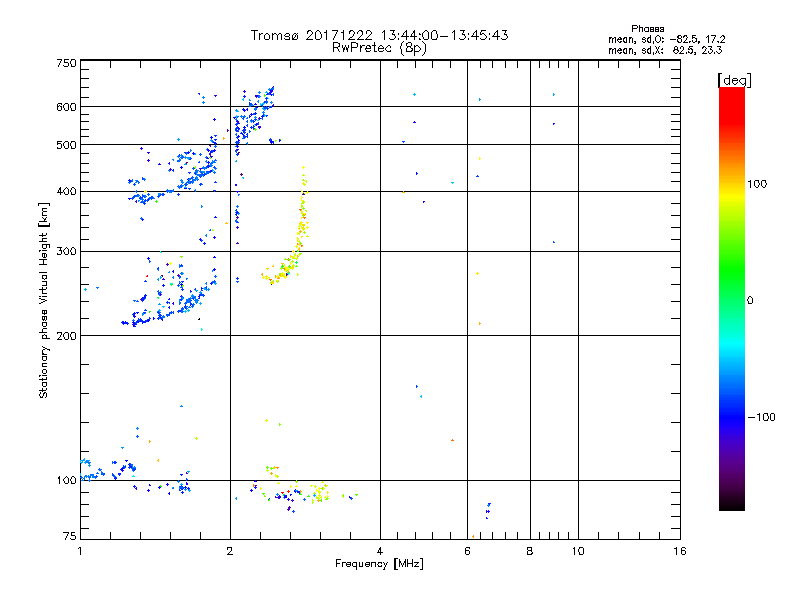Click the frequency axis tick '1'
800x600 pixels.
[80, 551]
